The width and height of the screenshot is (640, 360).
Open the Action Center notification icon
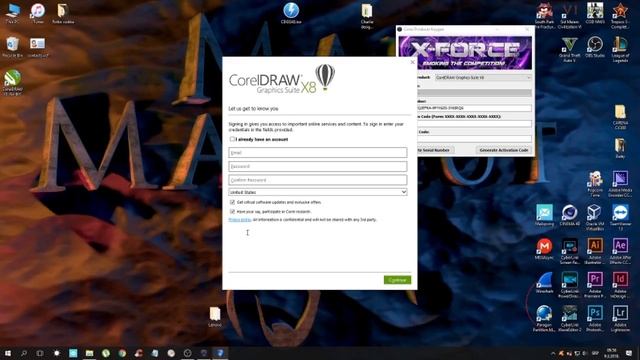coord(629,353)
